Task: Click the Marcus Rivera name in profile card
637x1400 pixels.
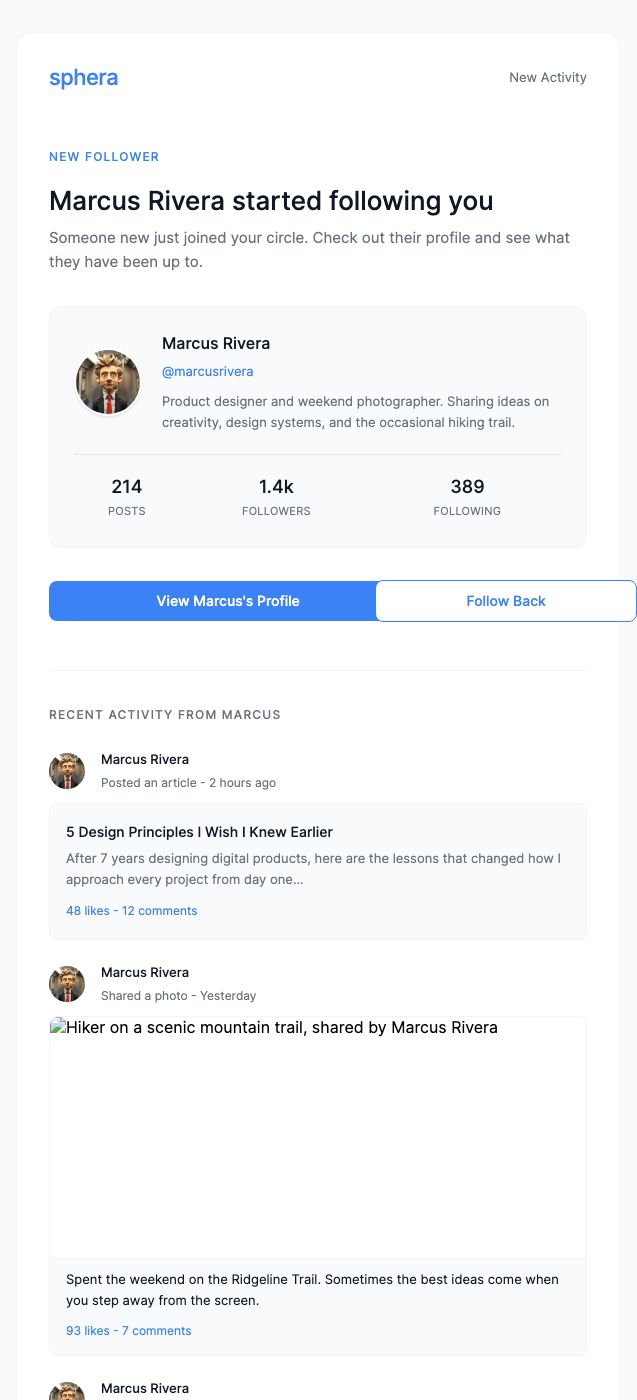Action: pos(216,343)
